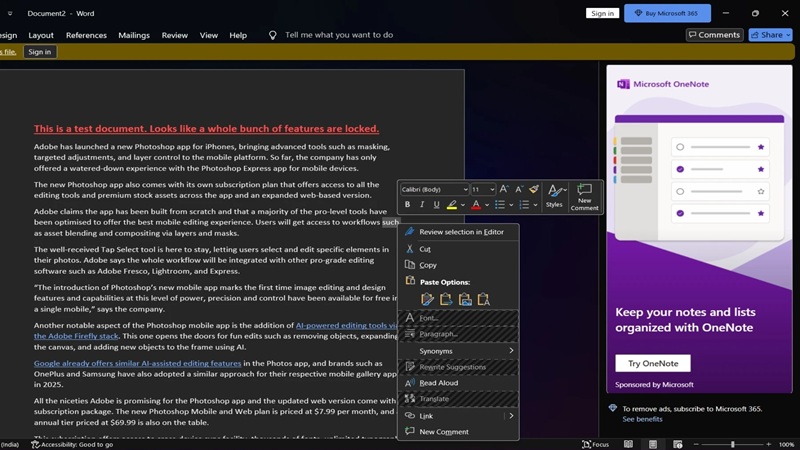800x450 pixels.
Task: Switch to Read Mode view
Action: tap(627, 444)
